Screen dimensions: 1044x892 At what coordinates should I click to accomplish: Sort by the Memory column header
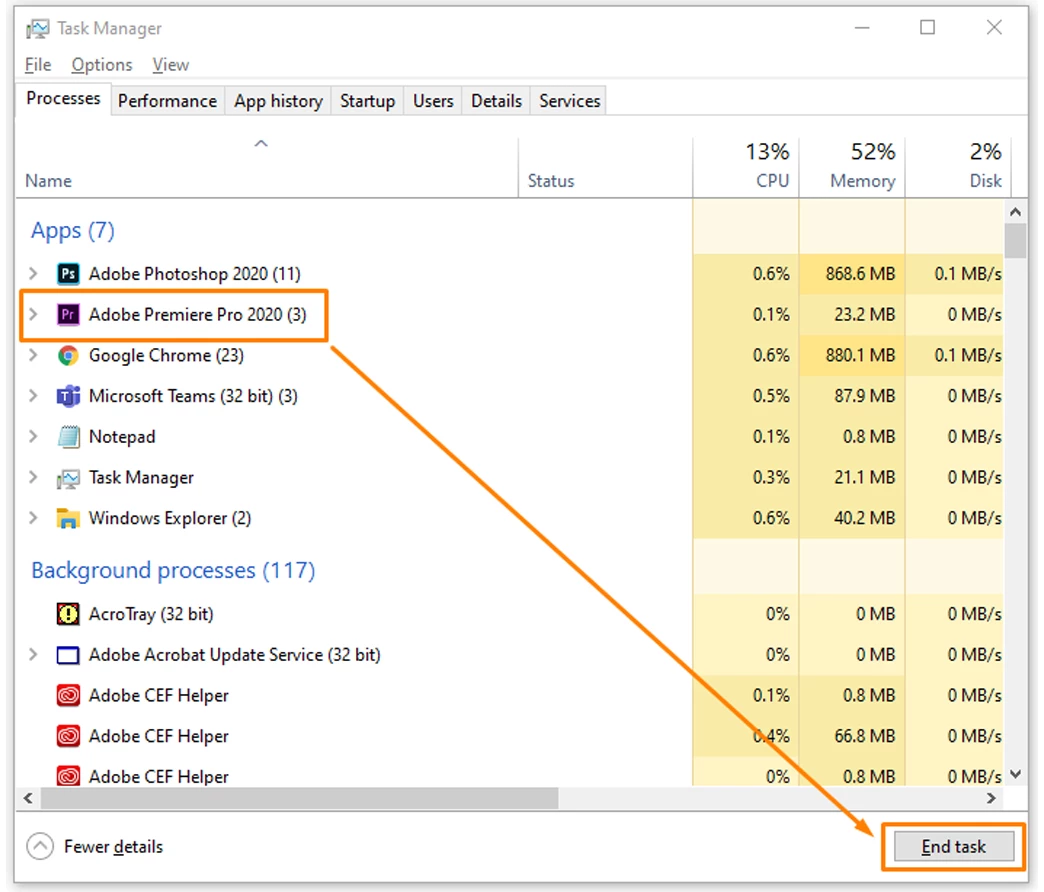[852, 167]
